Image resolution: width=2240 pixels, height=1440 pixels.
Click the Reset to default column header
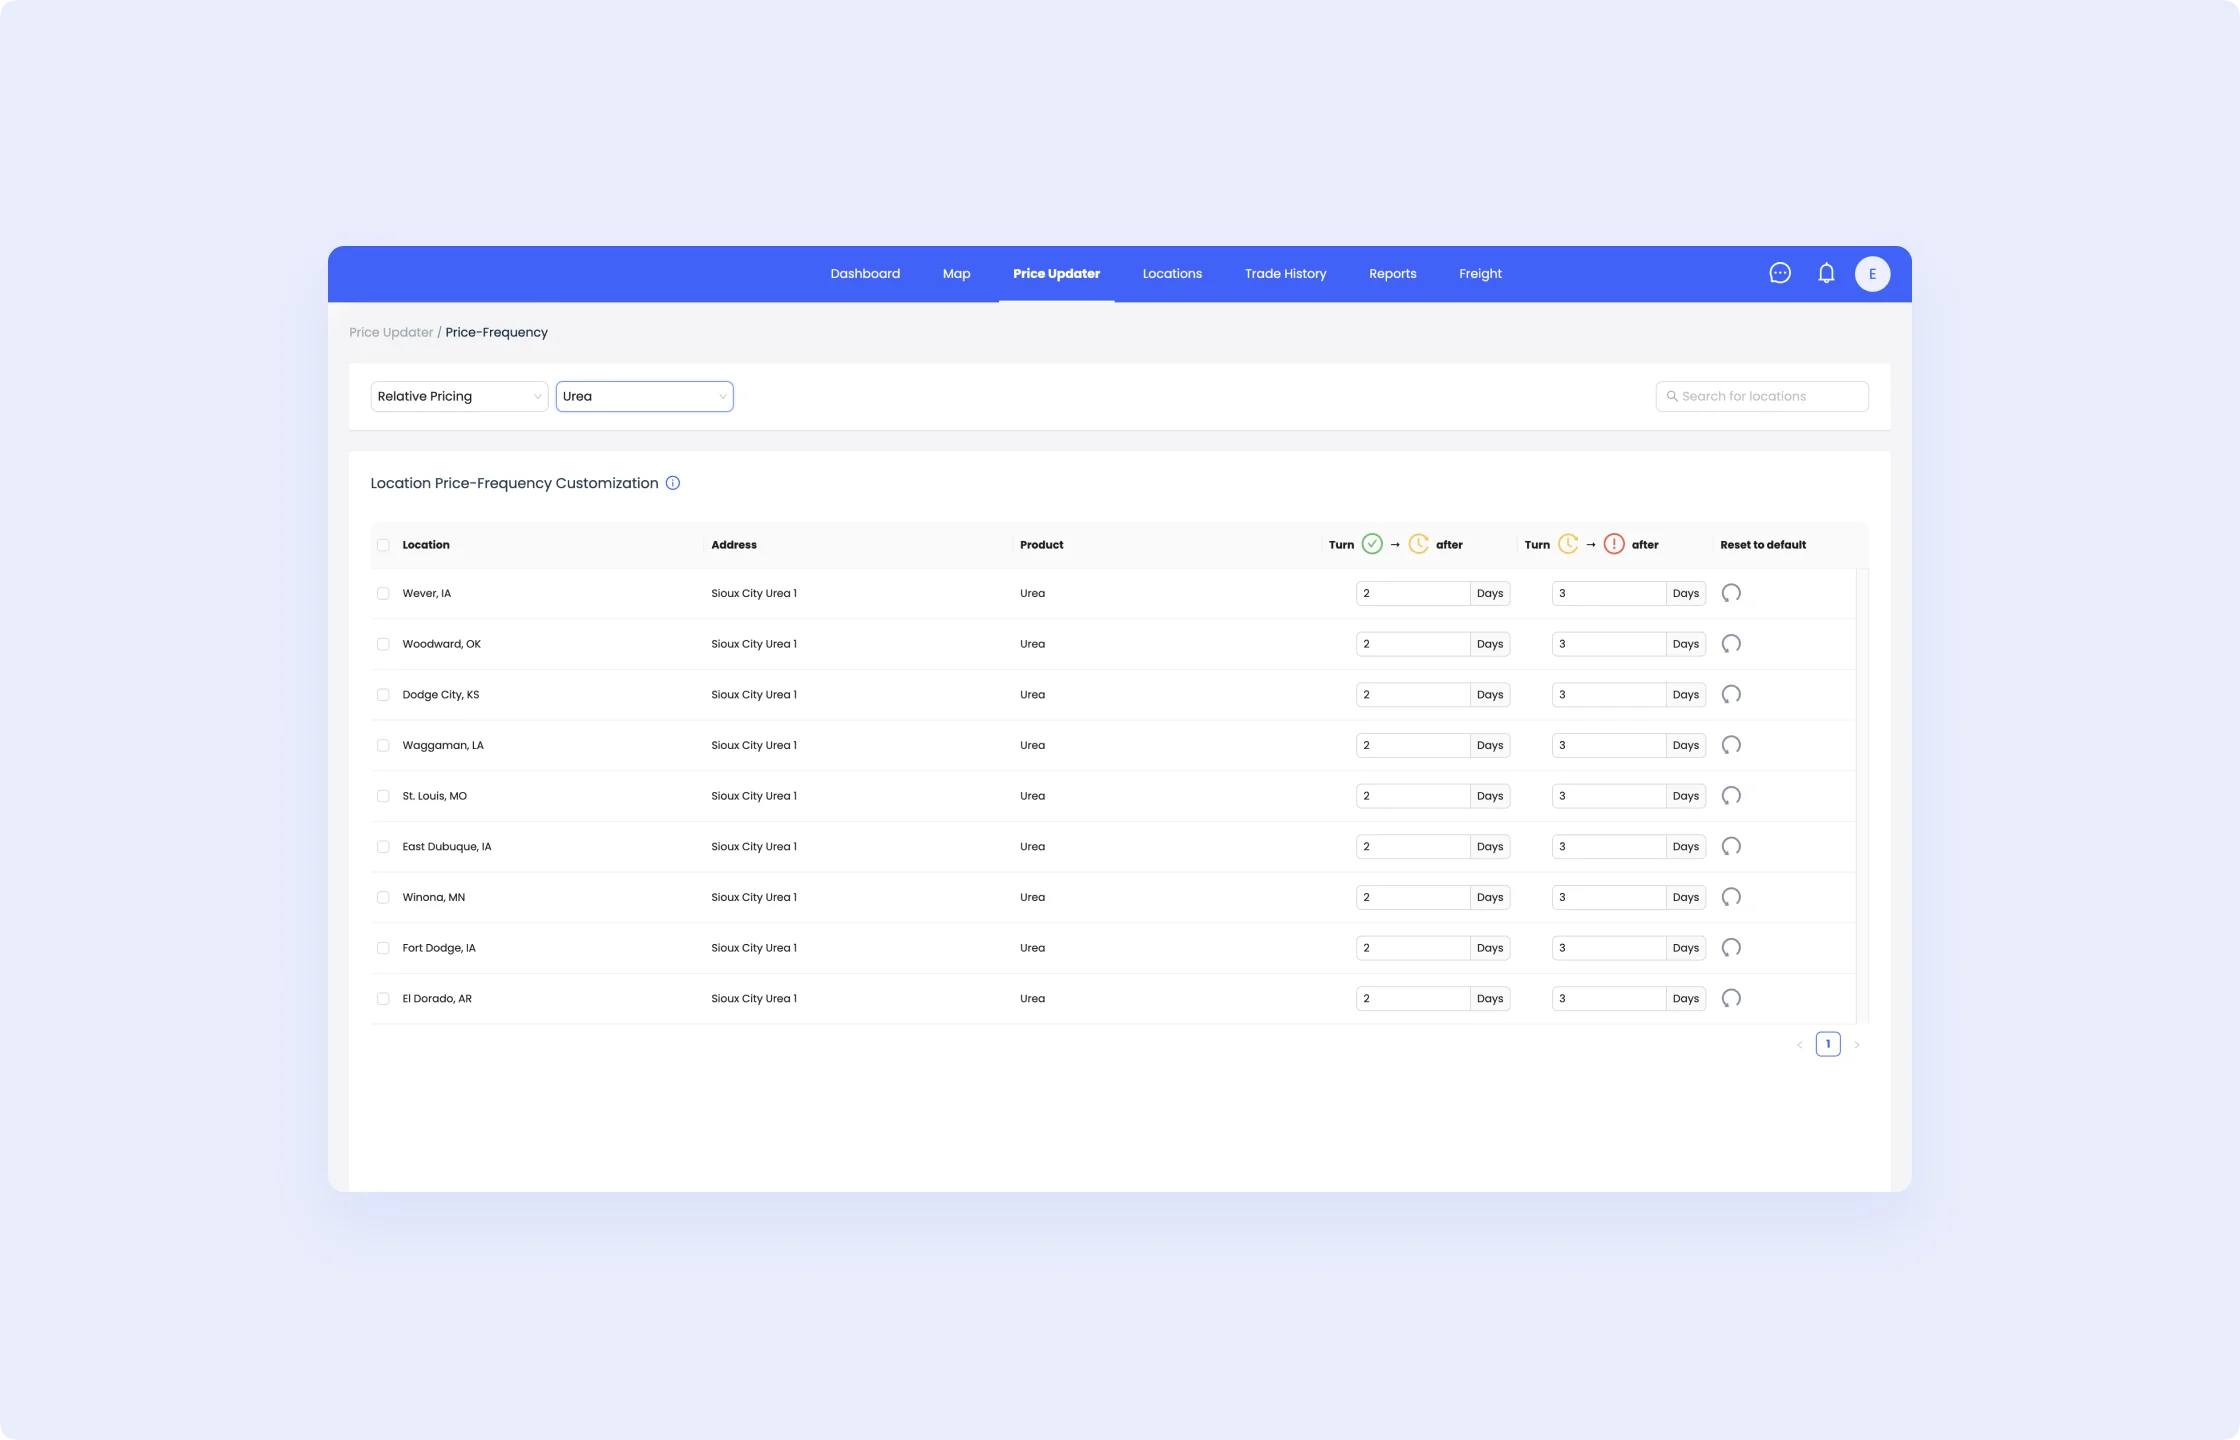click(1763, 545)
